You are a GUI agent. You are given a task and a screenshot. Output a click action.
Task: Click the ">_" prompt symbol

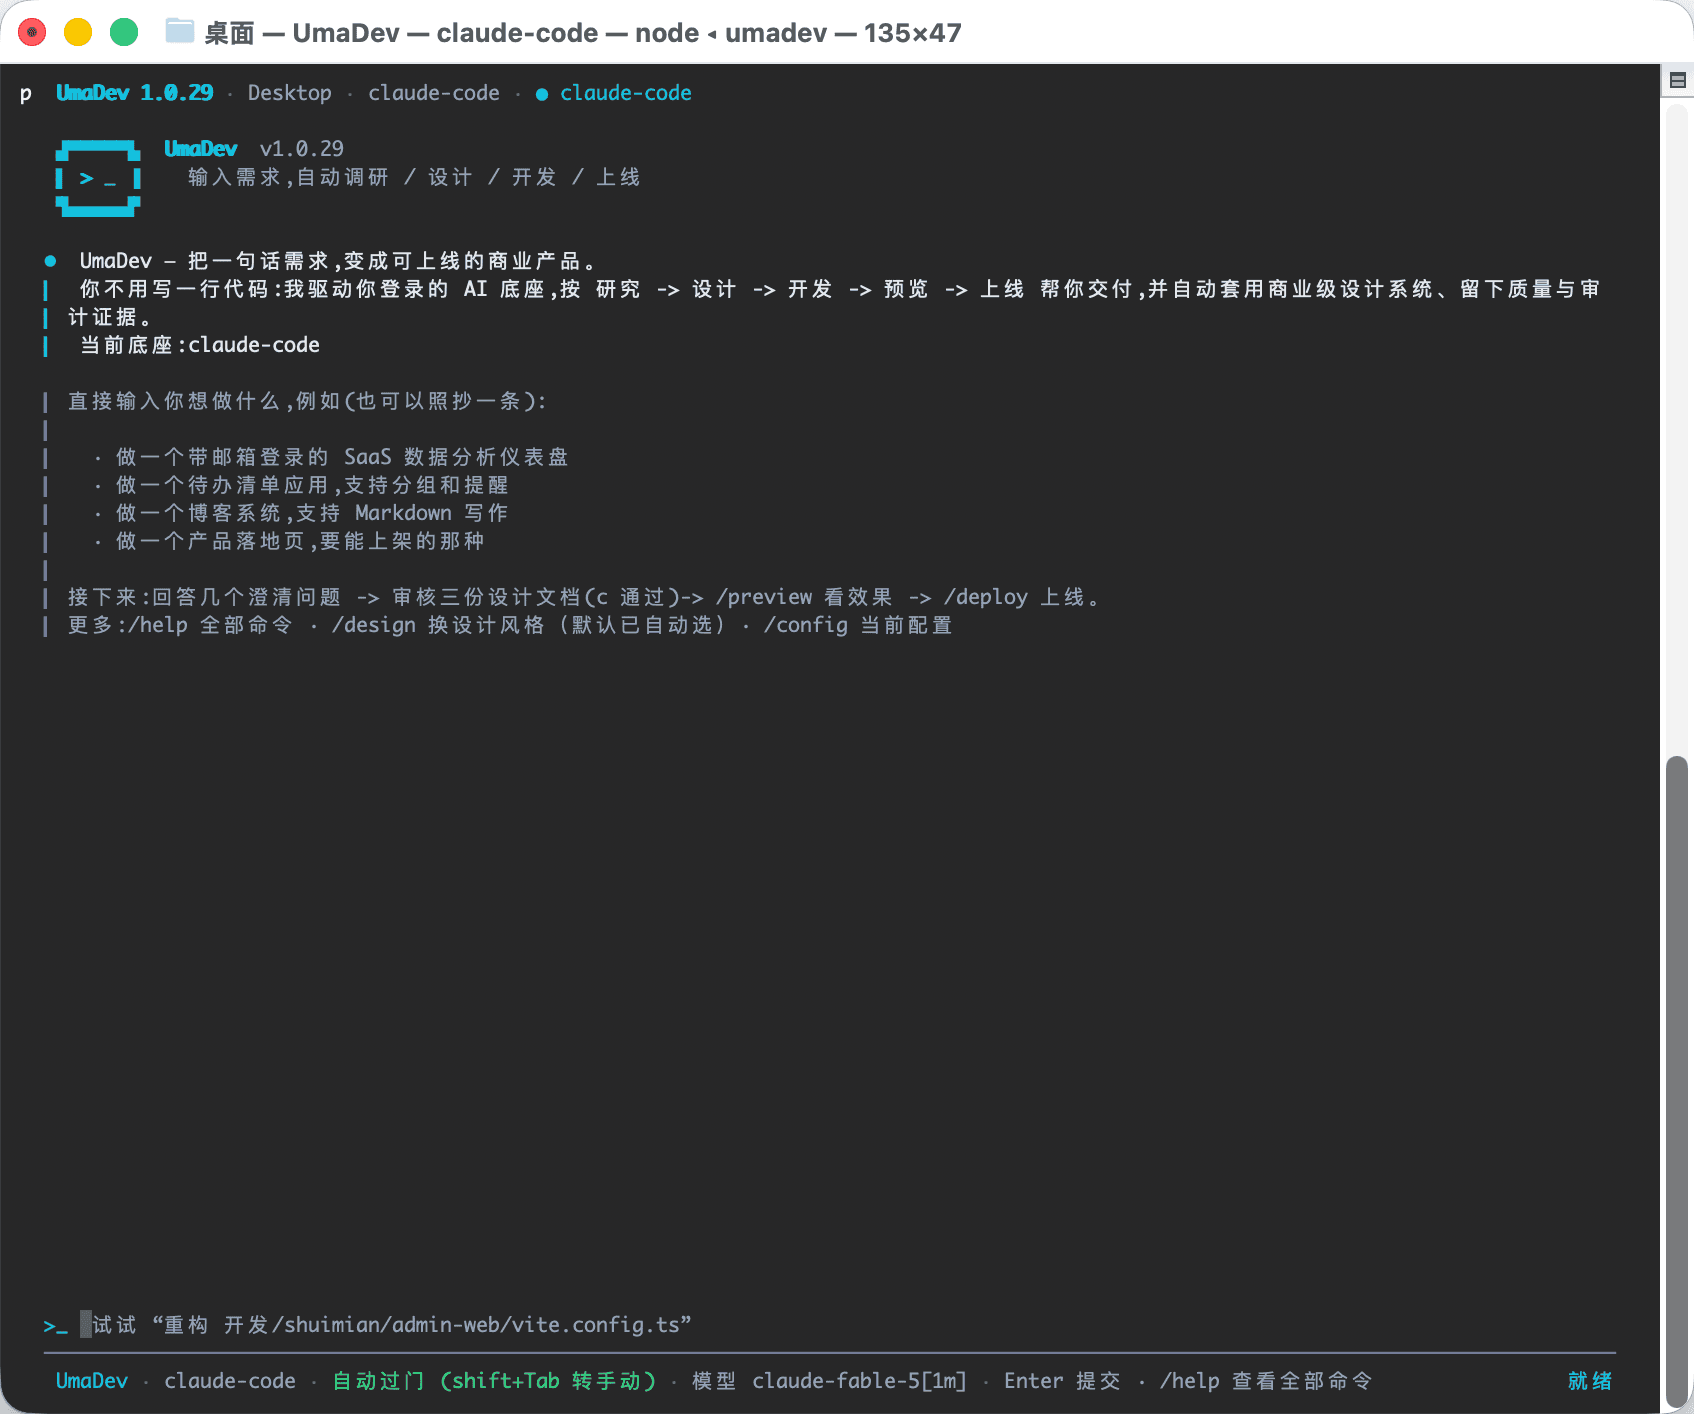coord(56,1326)
